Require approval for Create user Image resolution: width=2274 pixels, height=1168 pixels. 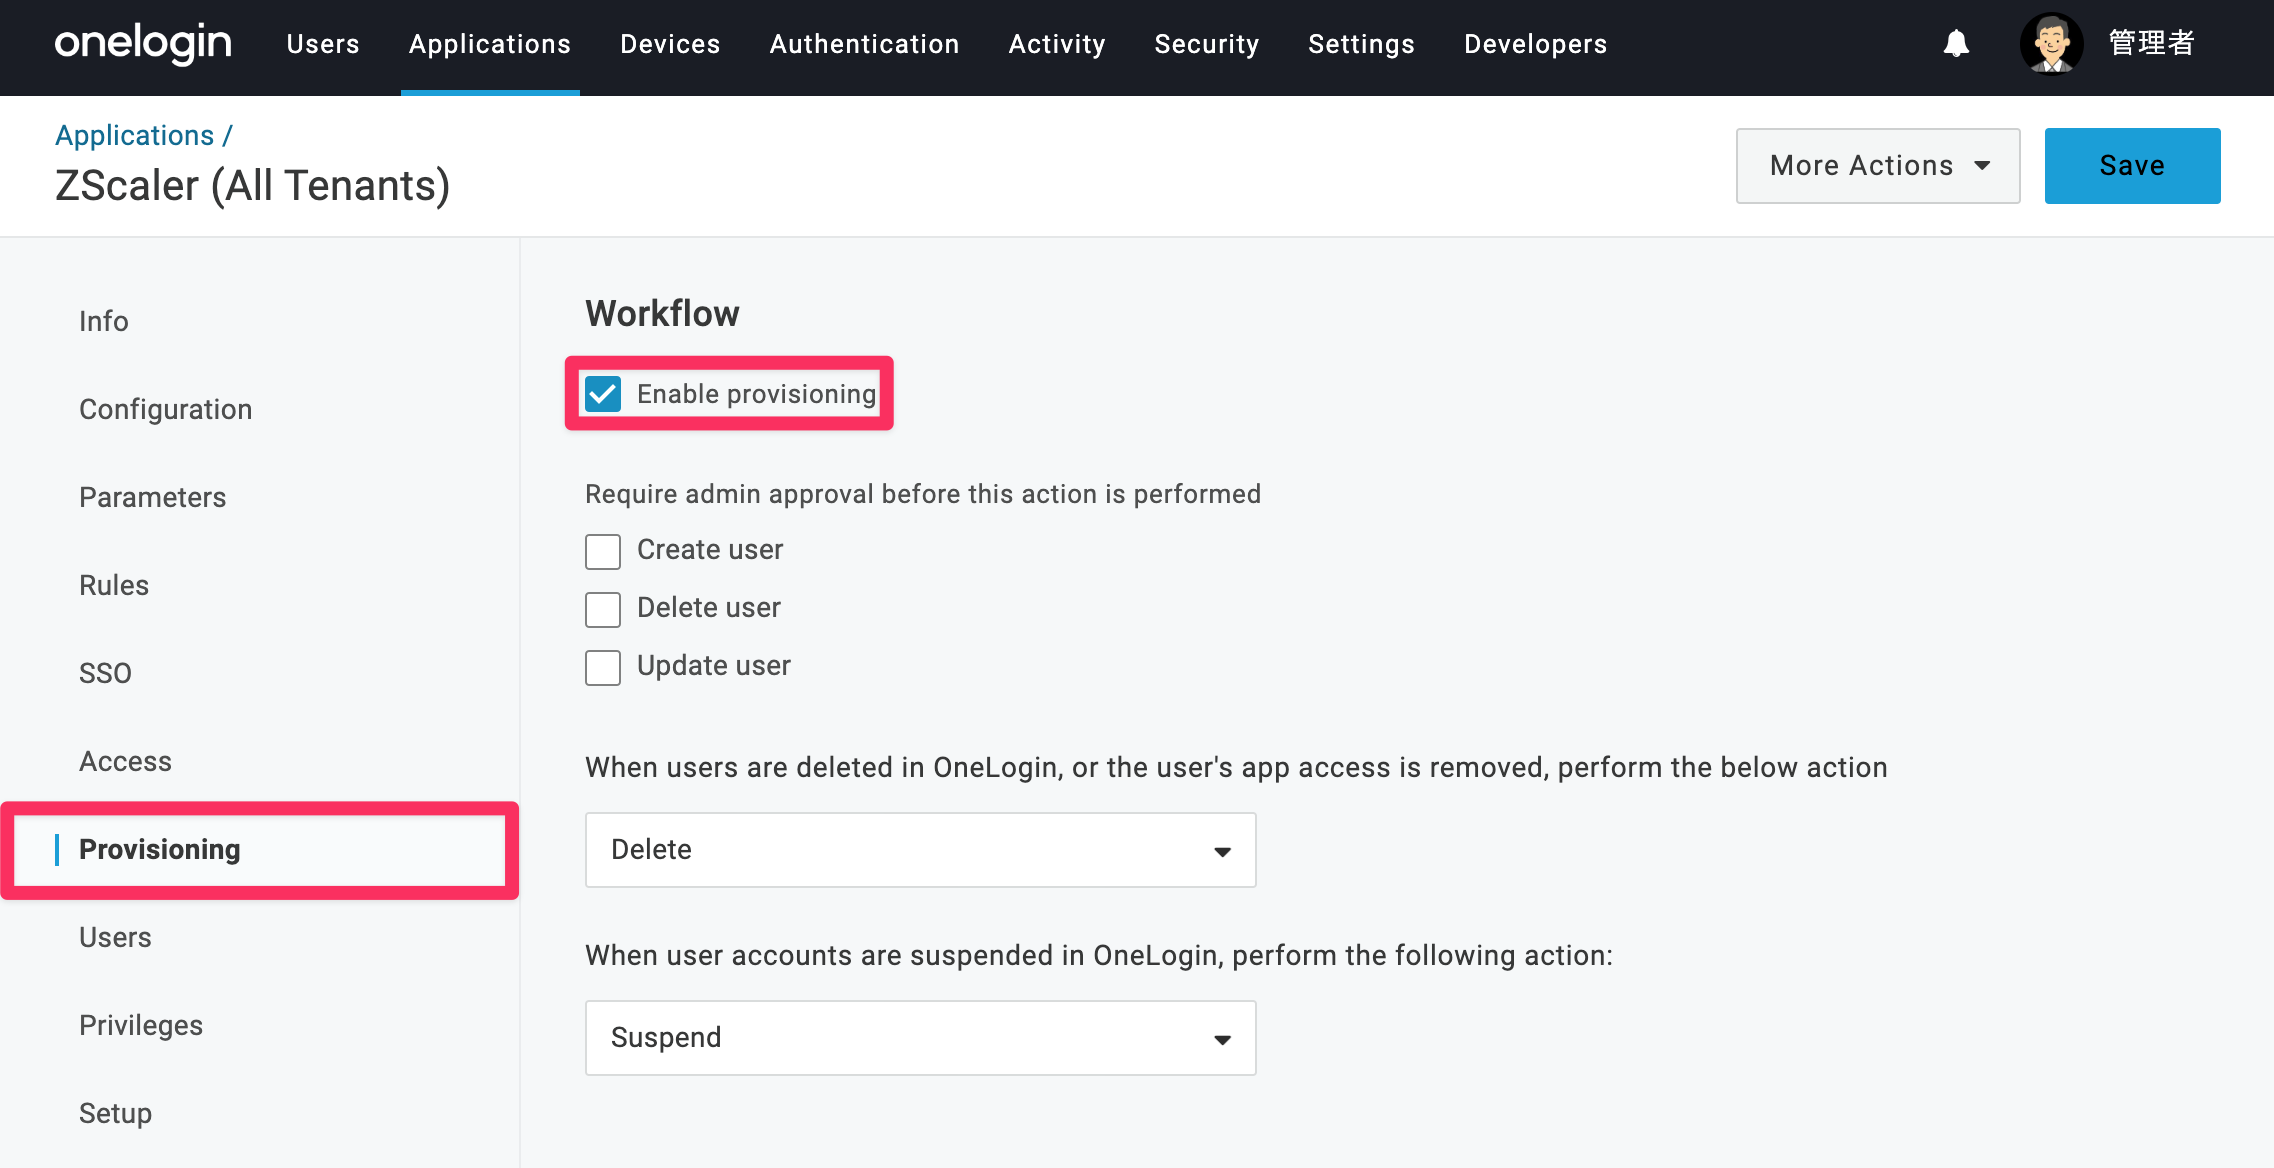coord(603,551)
